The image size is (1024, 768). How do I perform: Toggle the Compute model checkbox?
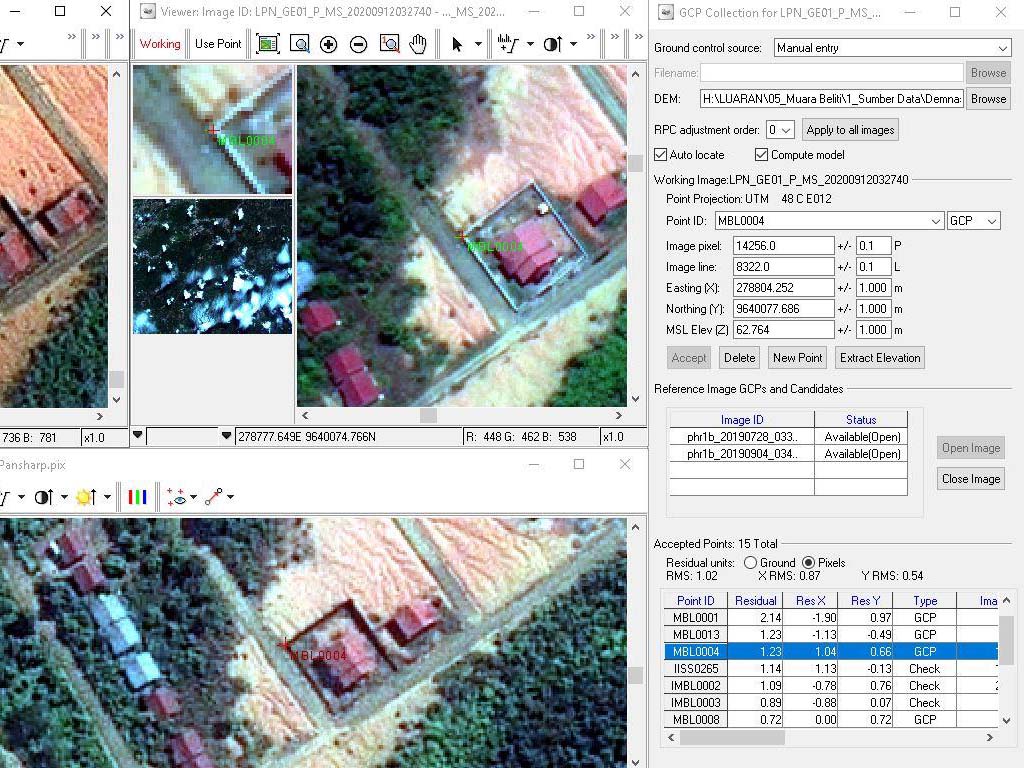click(761, 155)
